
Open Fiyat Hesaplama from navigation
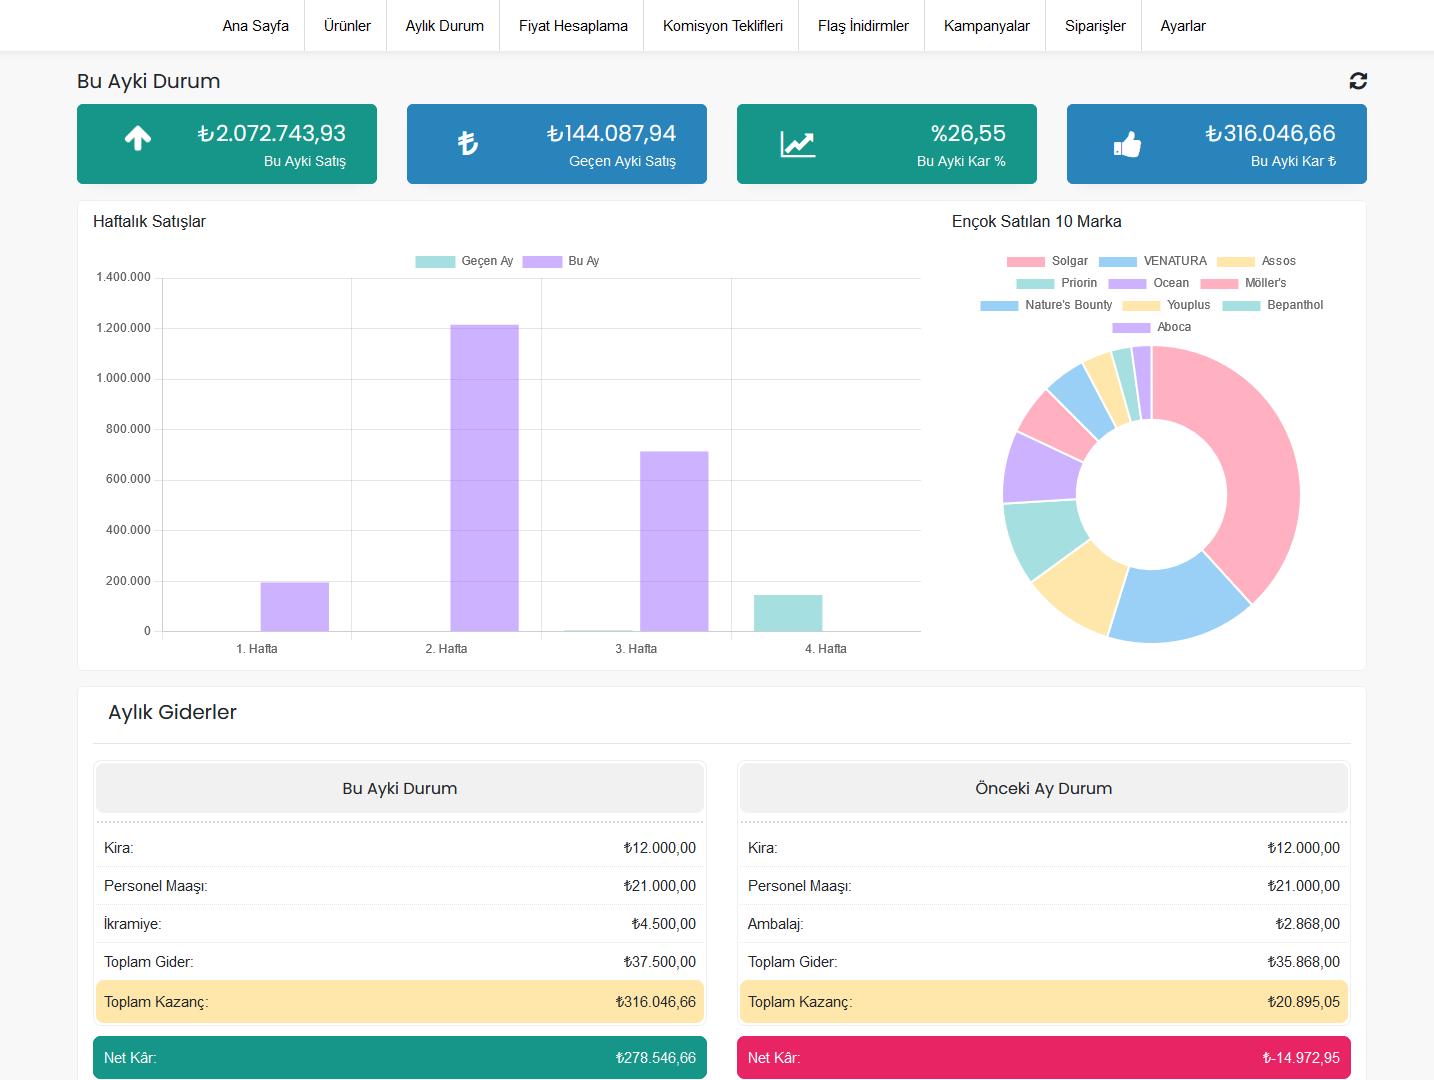pyautogui.click(x=573, y=26)
